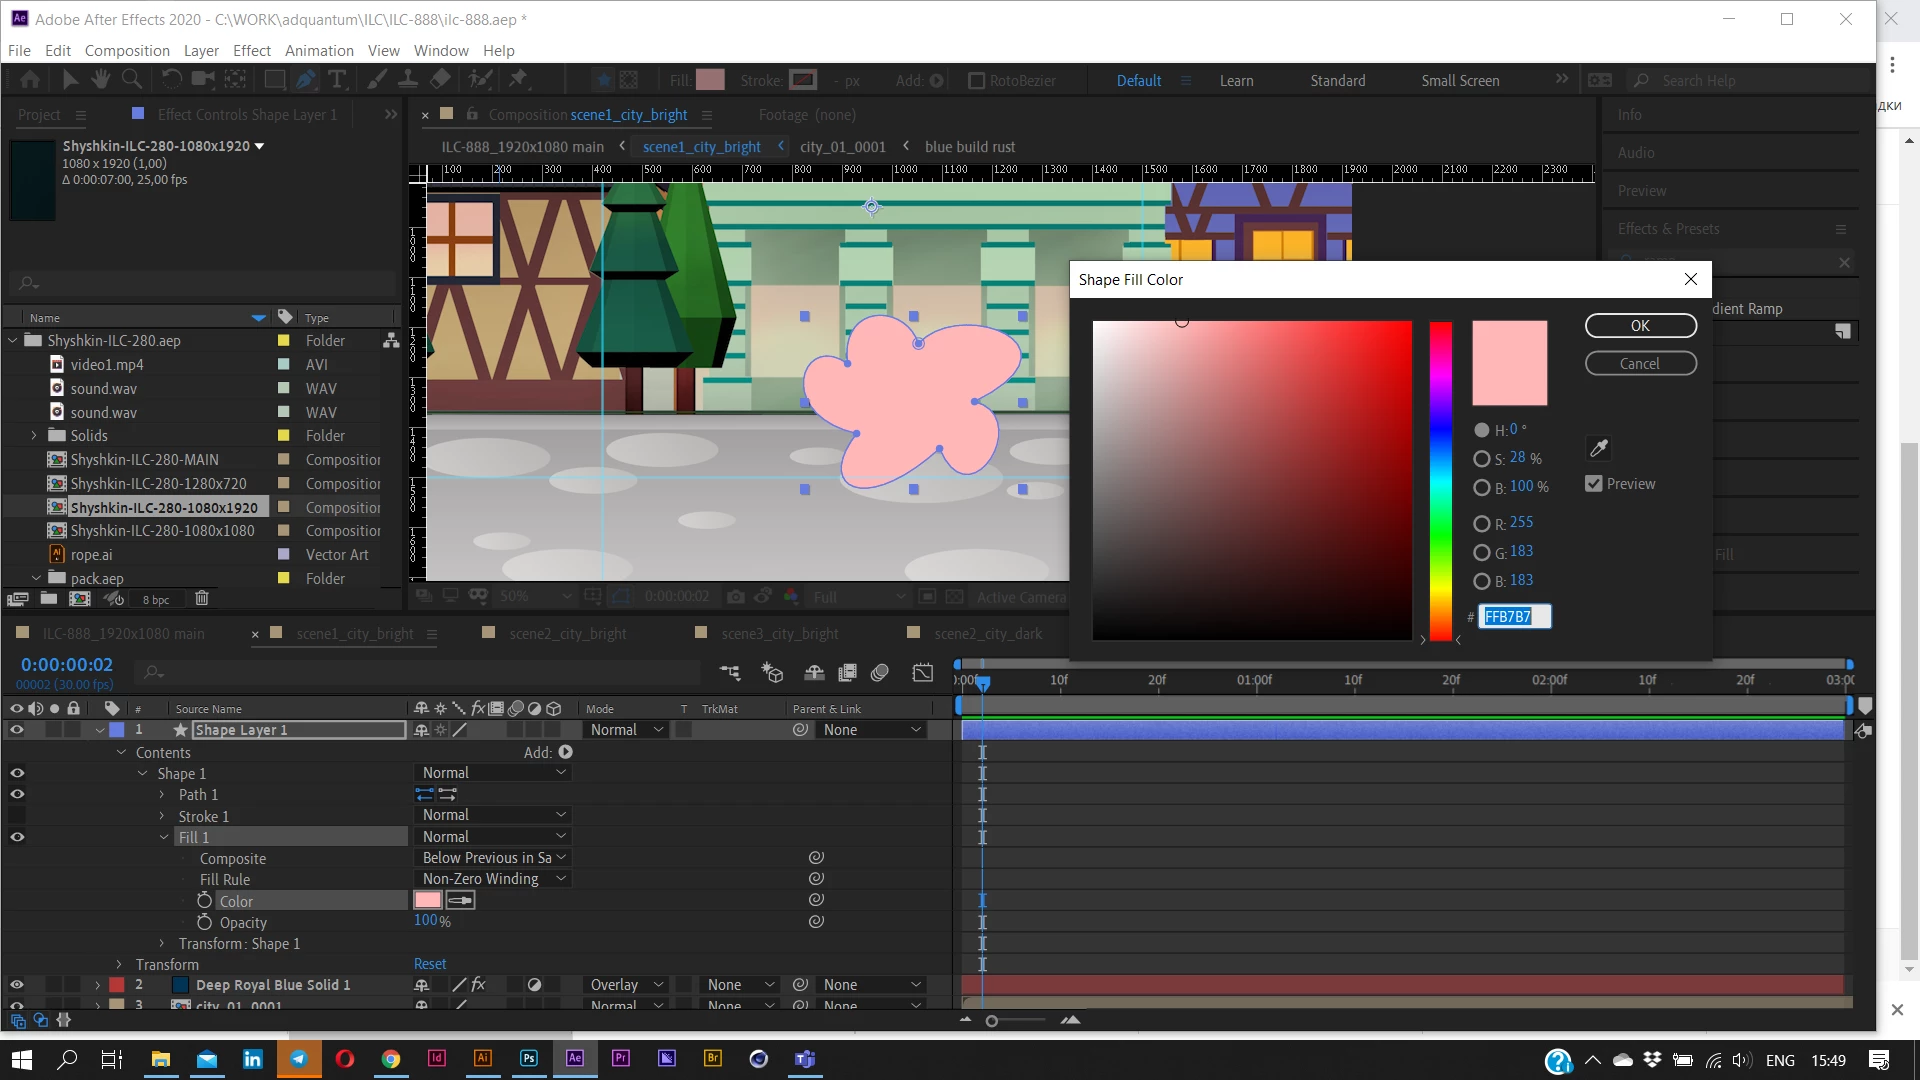Click OK in Shape Fill Color dialog
The width and height of the screenshot is (1920, 1080).
pyautogui.click(x=1640, y=326)
